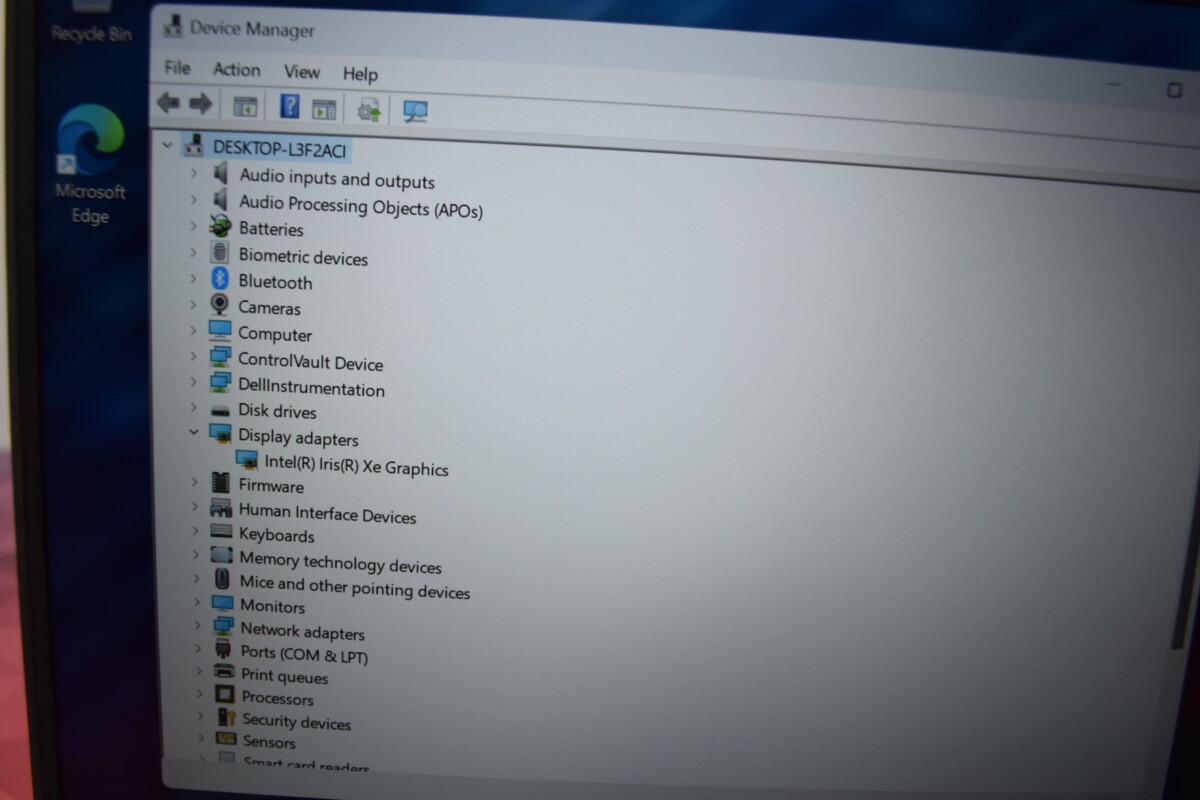The image size is (1200, 800).
Task: Select the Audio inputs and outputs label
Action: pos(337,179)
